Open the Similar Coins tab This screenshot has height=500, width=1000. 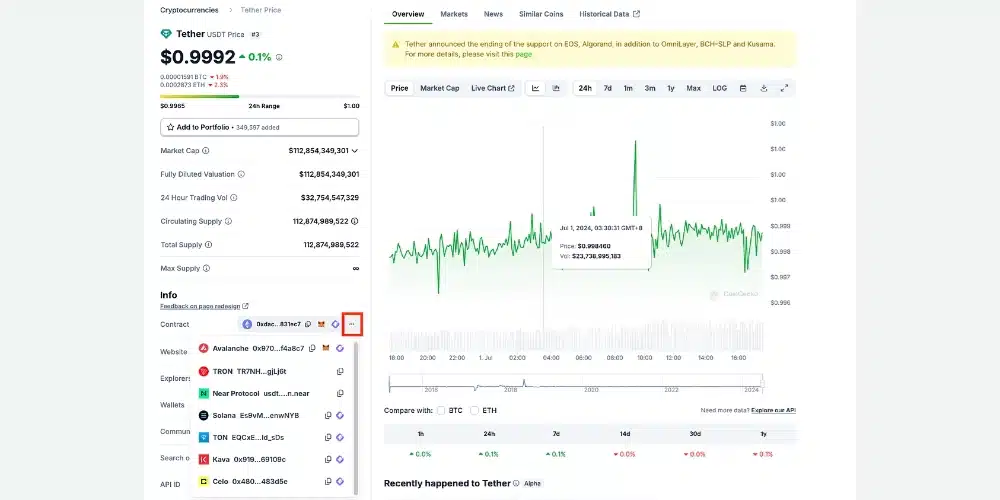pyautogui.click(x=541, y=14)
